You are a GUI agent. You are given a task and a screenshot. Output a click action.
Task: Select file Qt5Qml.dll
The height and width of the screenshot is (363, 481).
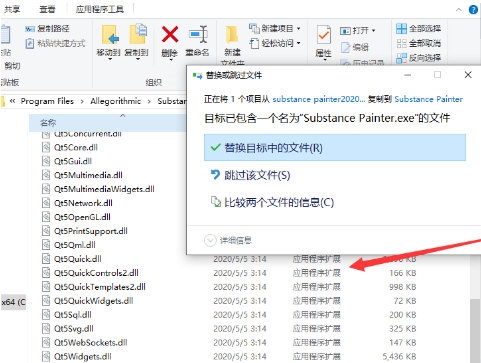tap(75, 245)
